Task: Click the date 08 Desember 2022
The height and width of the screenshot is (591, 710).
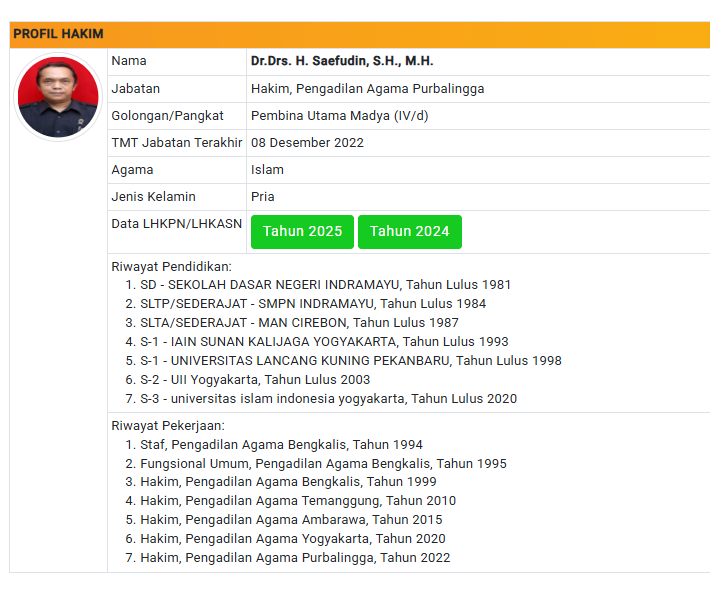Action: coord(307,142)
